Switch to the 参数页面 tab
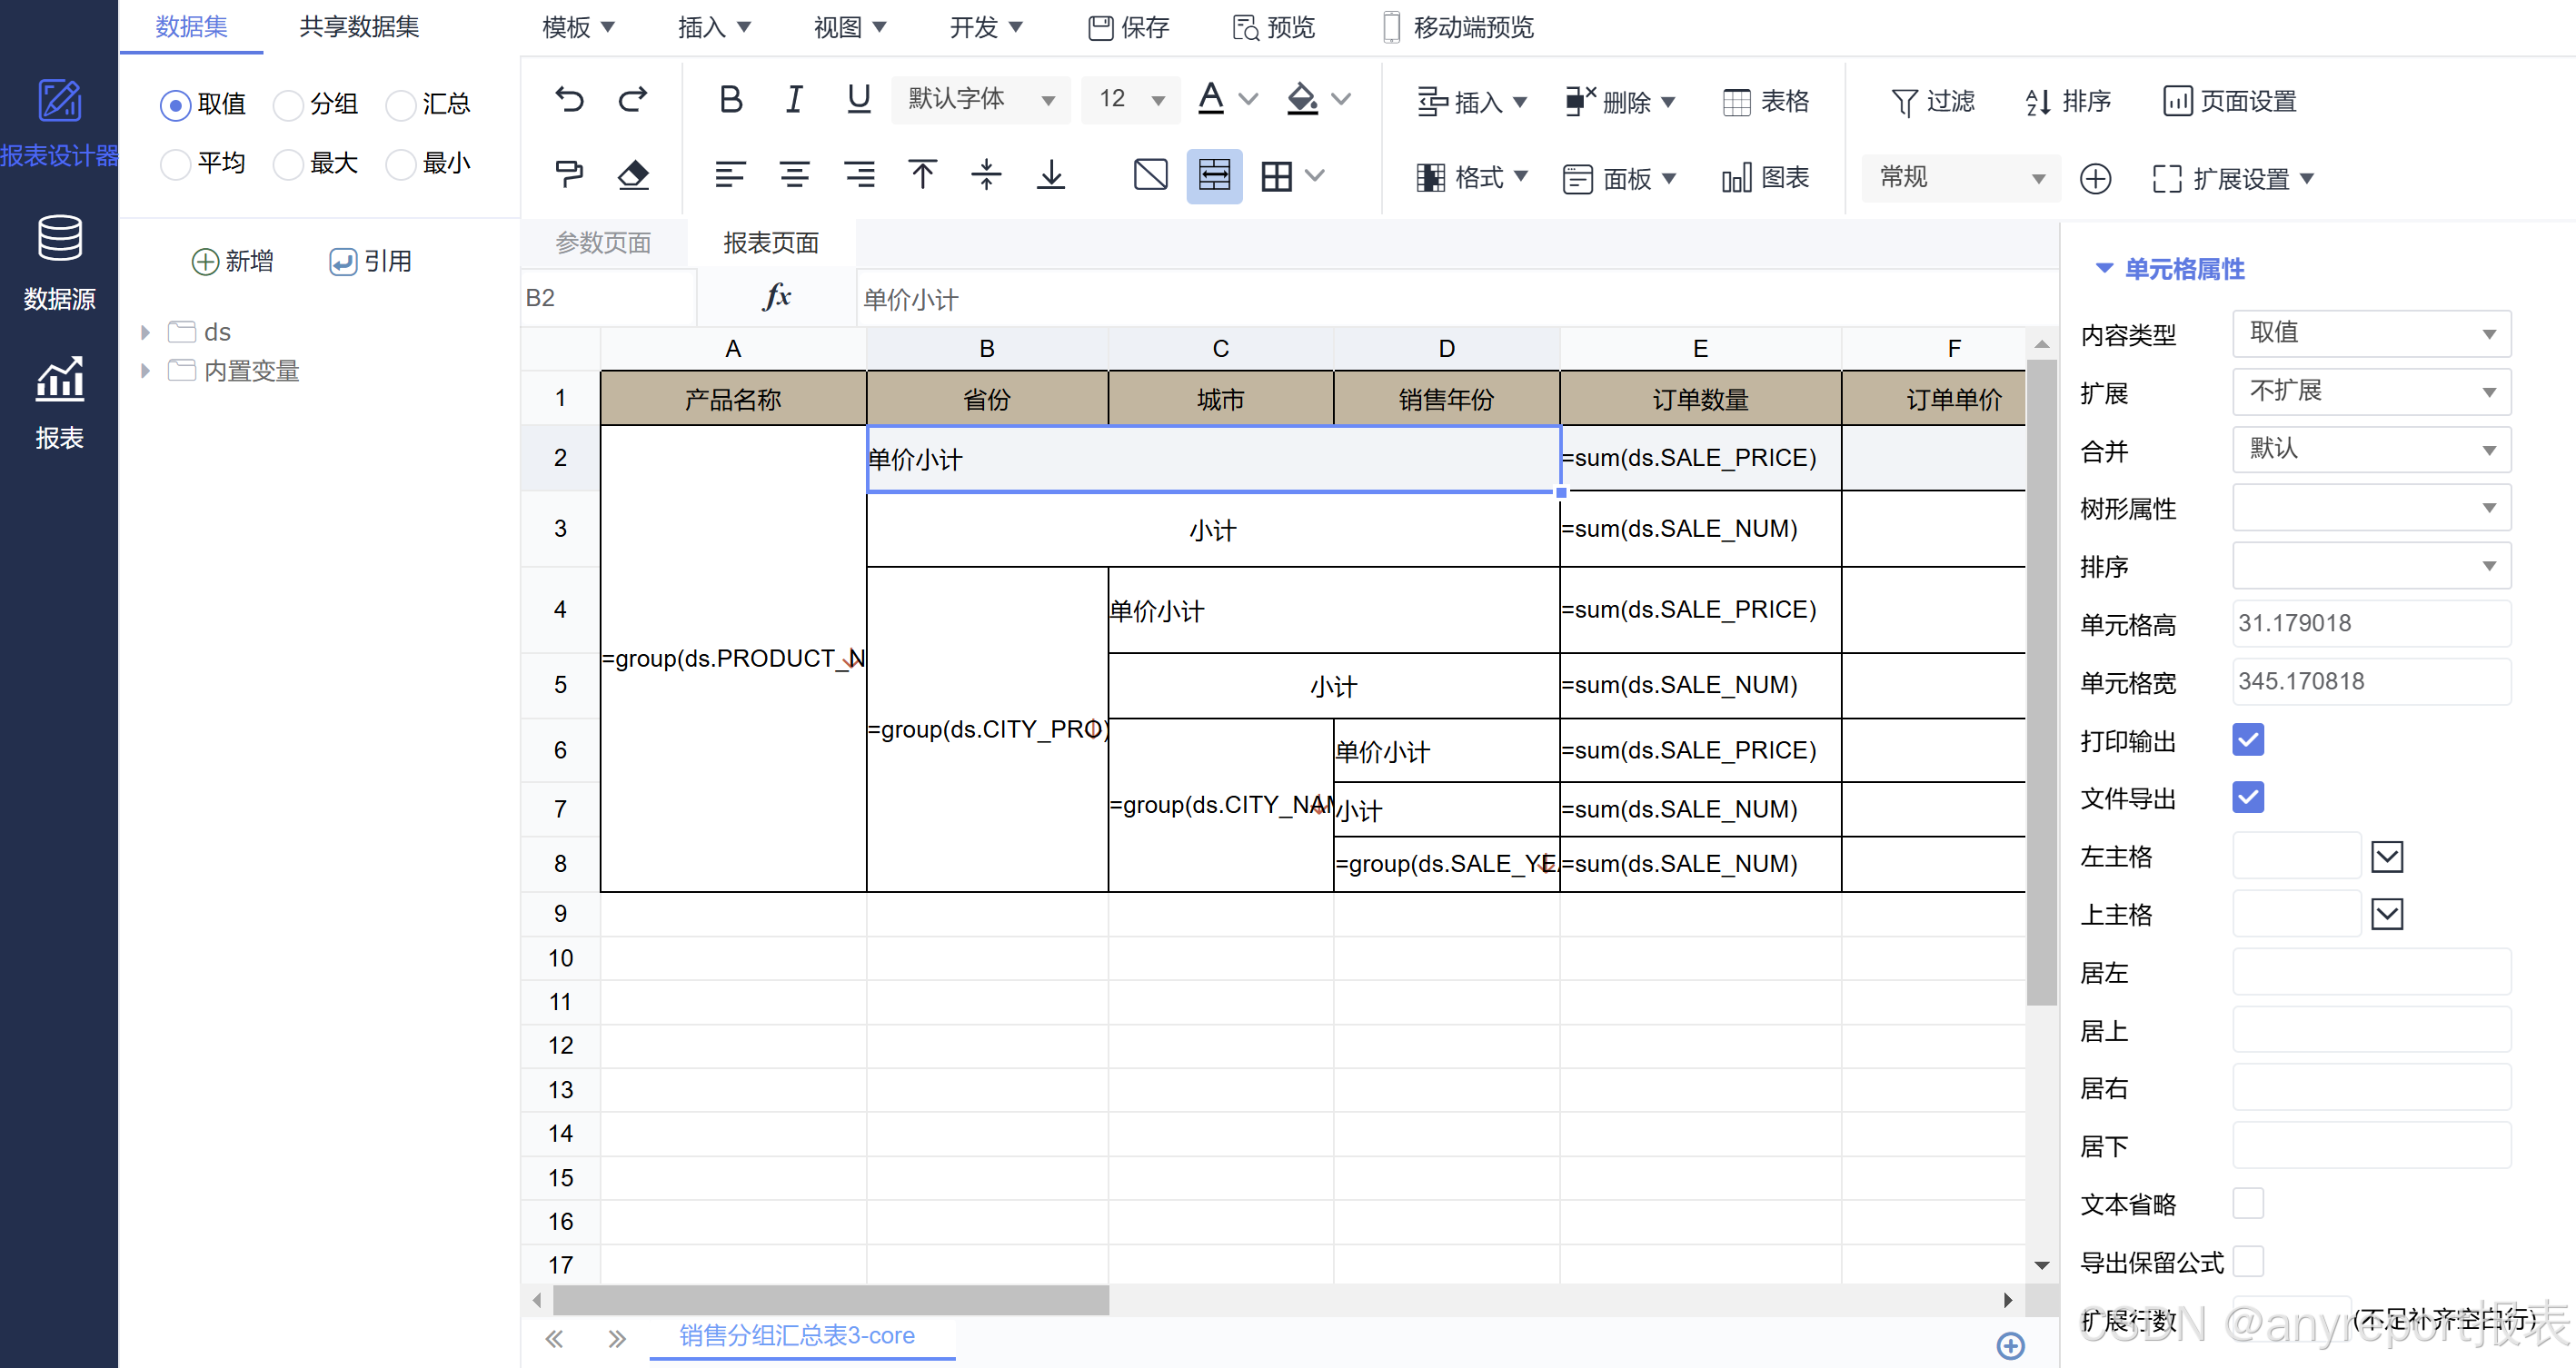Viewport: 2576px width, 1368px height. 603,243
